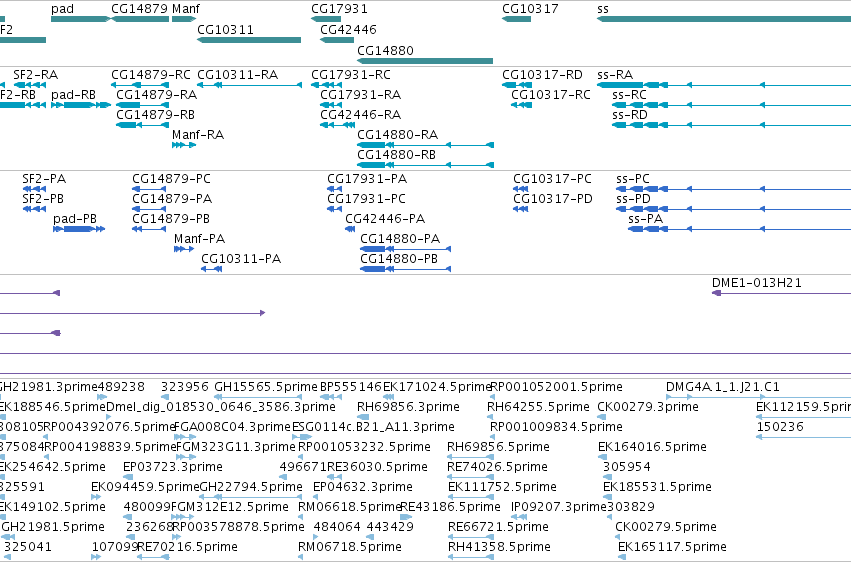Image resolution: width=851 pixels, height=562 pixels.
Task: Click the ss-RD transcript label
Action: [x=630, y=115]
